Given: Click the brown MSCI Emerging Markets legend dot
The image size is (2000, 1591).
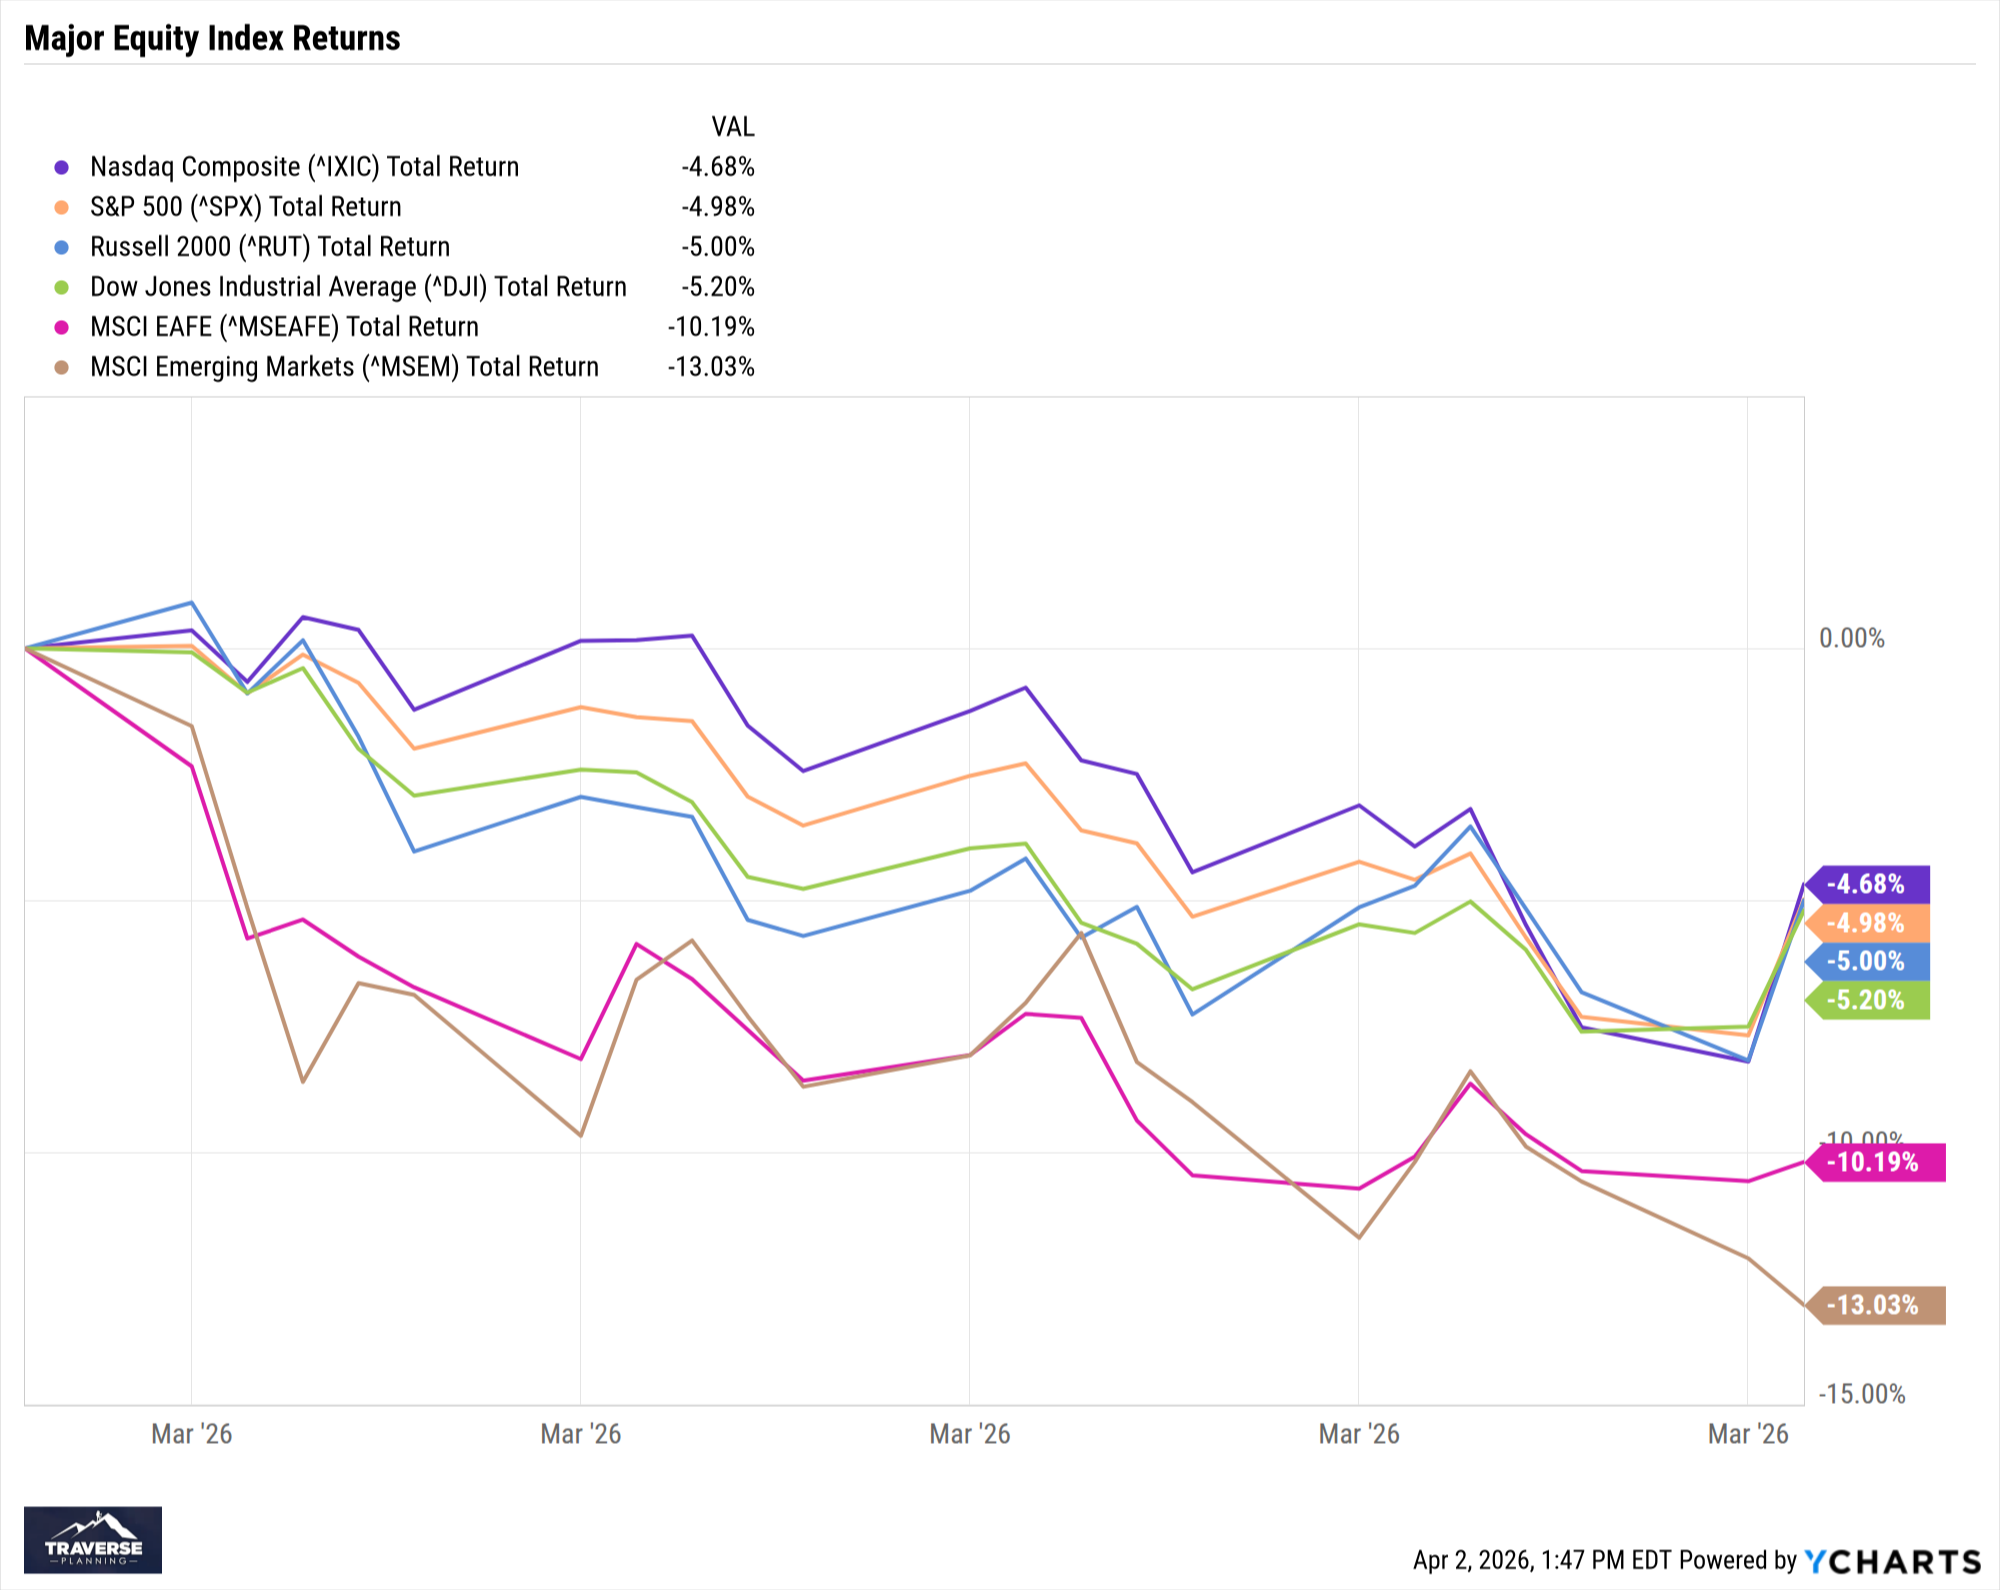Looking at the screenshot, I should pos(62,367).
